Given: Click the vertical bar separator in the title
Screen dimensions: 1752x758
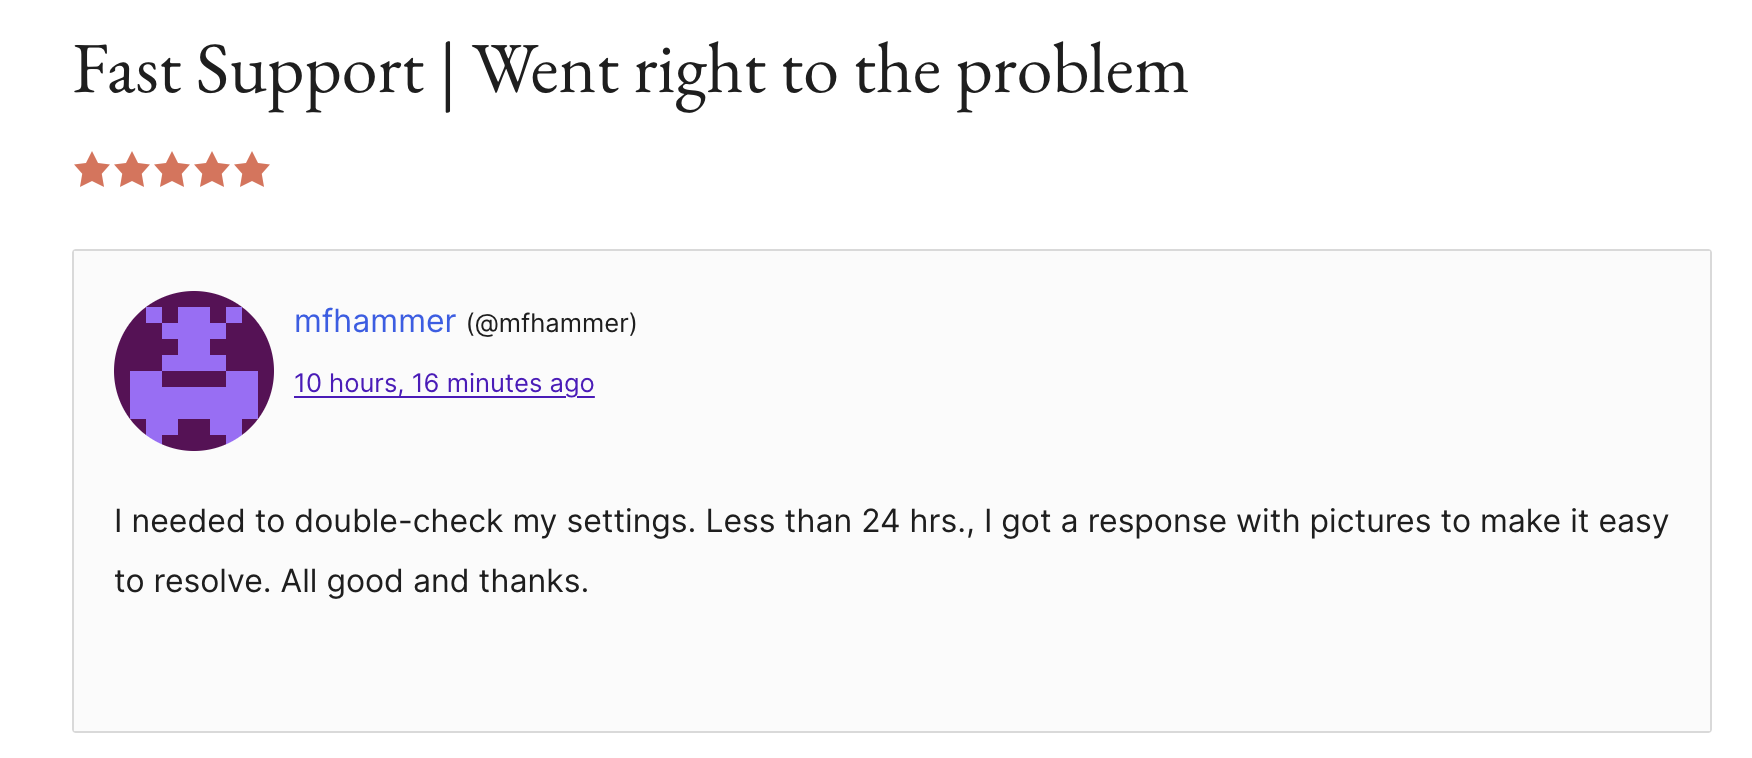Looking at the screenshot, I should [447, 74].
